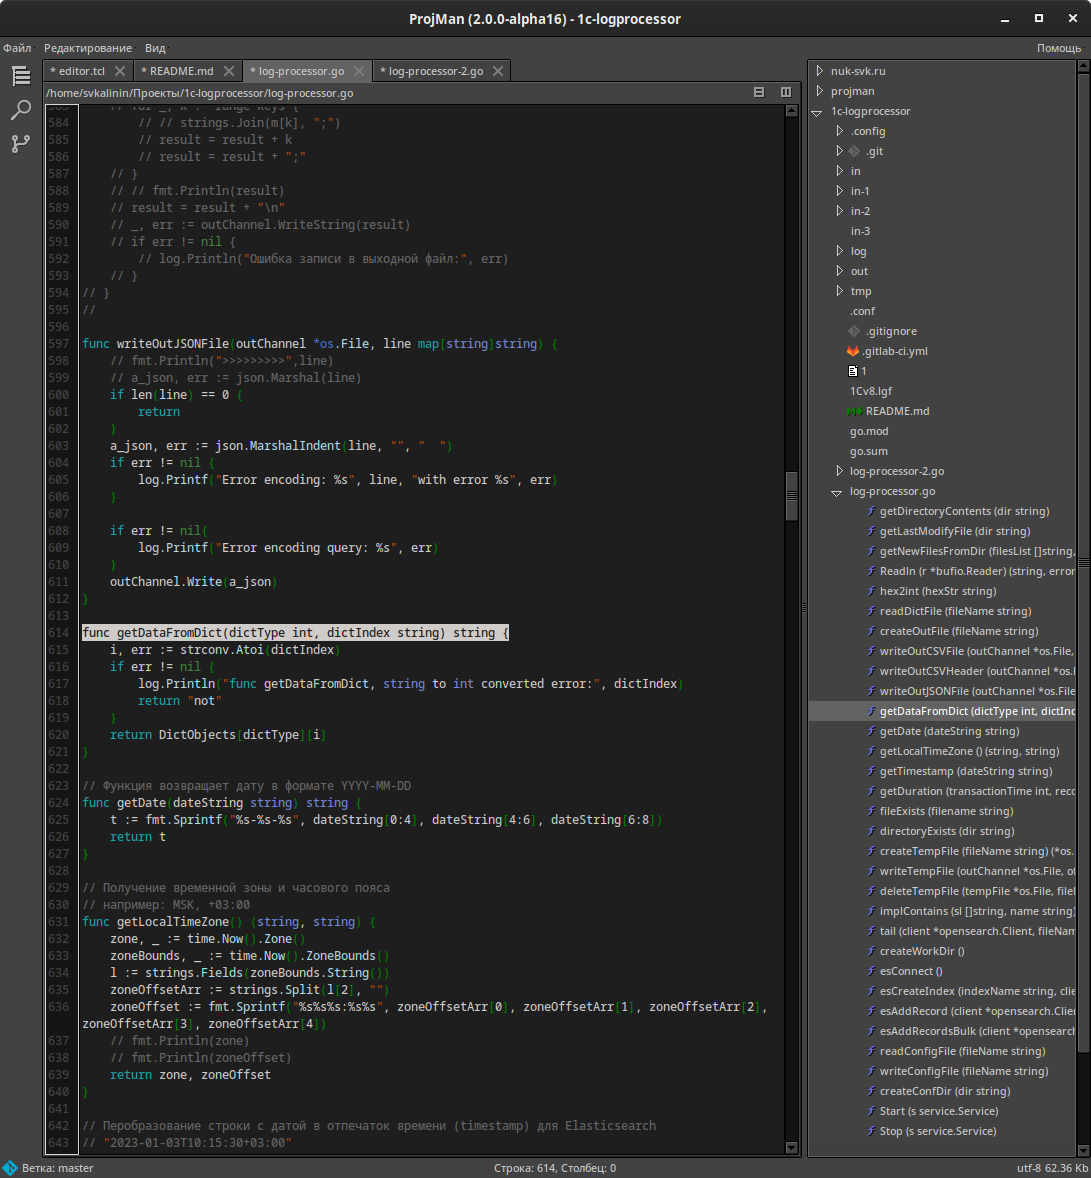
Task: Click function icon beside hex2int
Action: coord(872,591)
